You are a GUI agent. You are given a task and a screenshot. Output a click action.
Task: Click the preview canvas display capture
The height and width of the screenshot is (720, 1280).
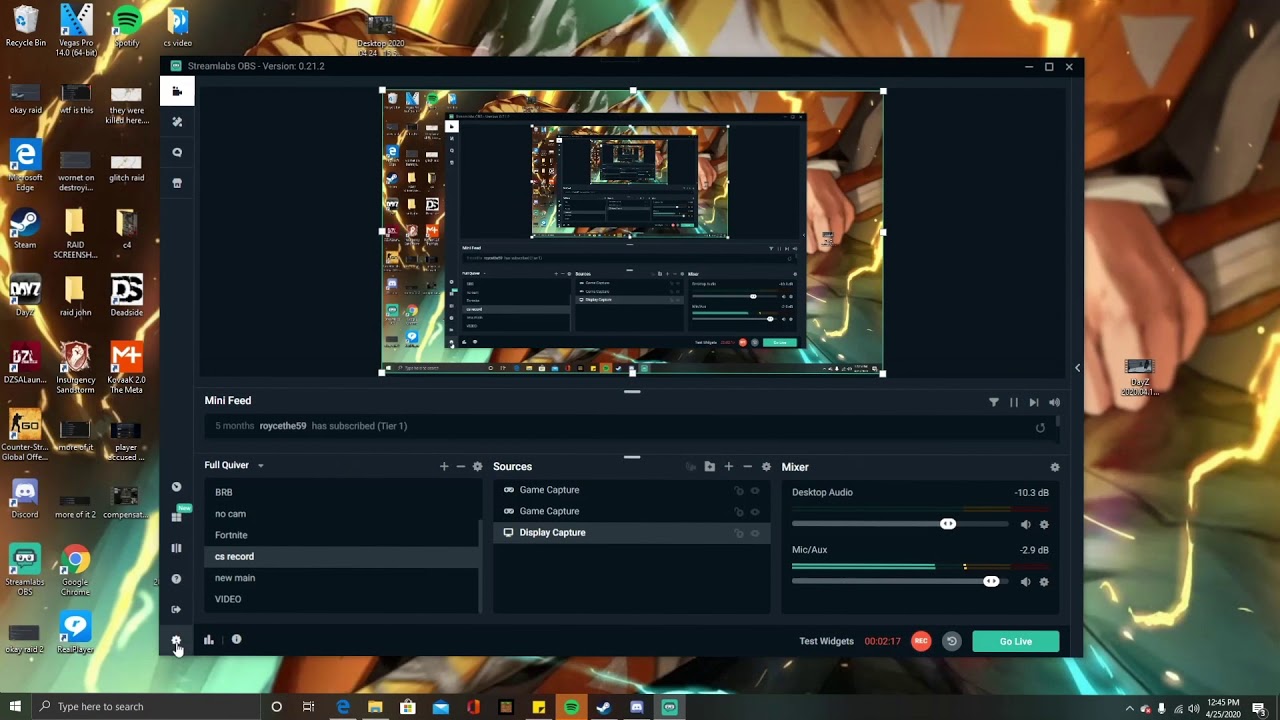pyautogui.click(x=632, y=232)
